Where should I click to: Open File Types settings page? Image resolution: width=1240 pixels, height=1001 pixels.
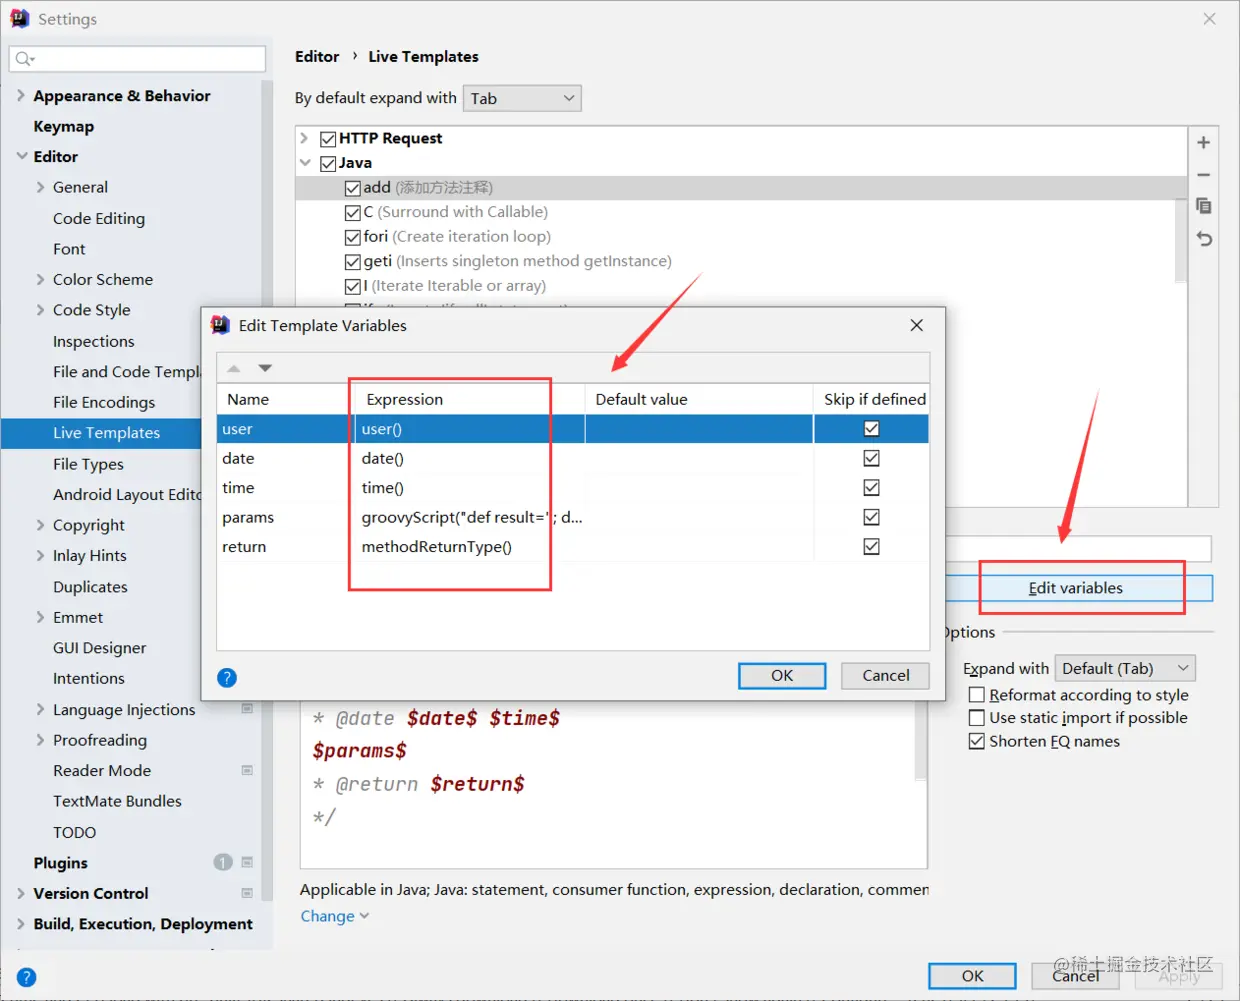coord(88,464)
